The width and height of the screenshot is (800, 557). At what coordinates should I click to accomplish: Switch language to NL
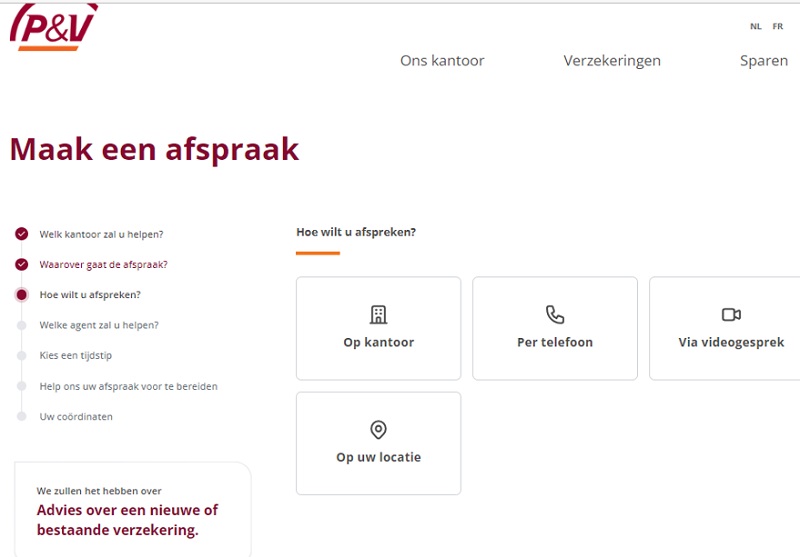pos(756,27)
